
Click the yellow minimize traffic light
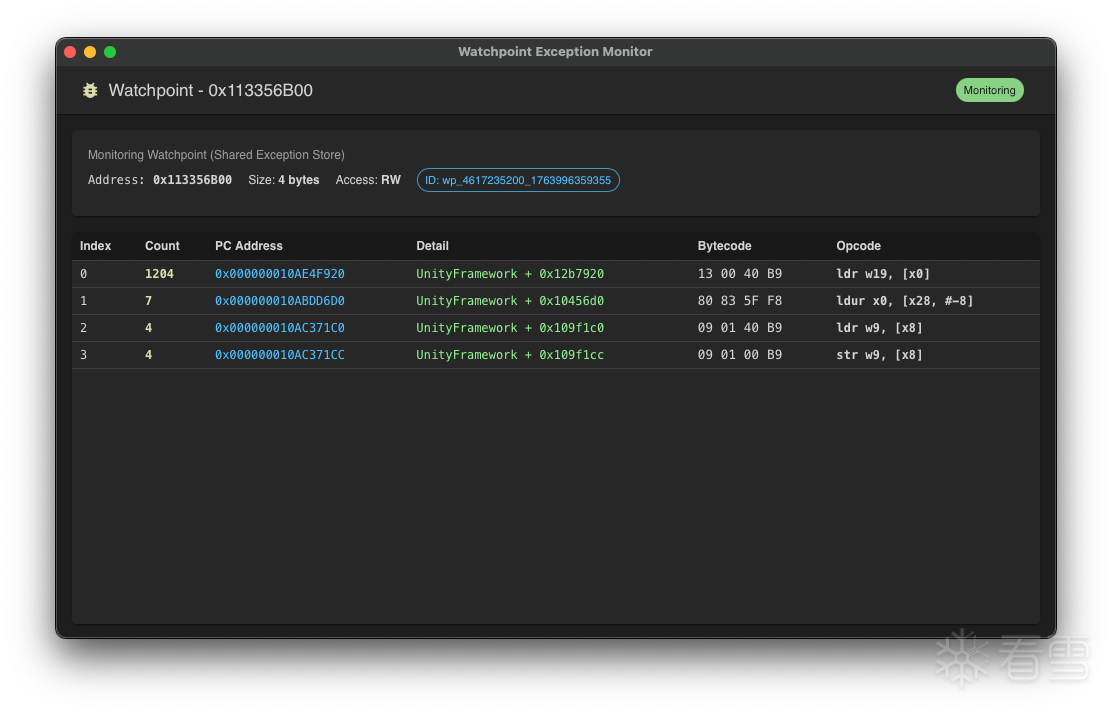[x=89, y=51]
